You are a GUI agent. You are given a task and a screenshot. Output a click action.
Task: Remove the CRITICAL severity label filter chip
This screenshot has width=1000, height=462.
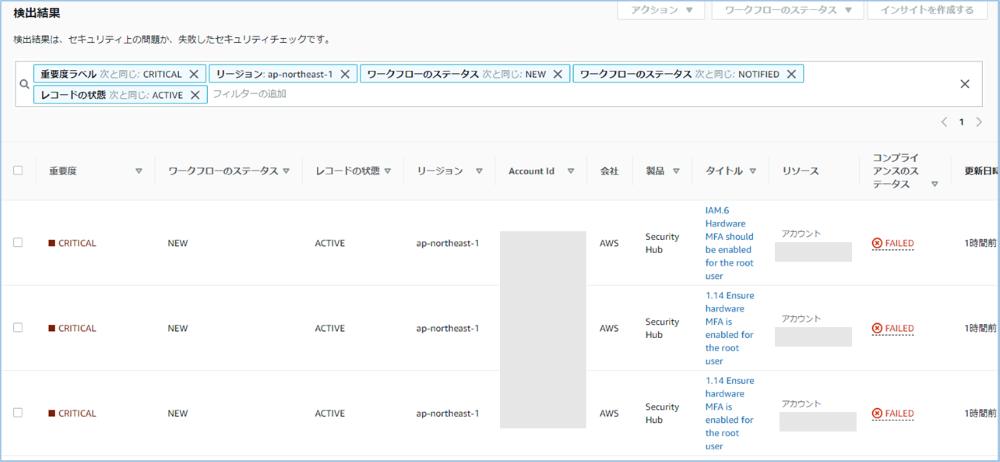tap(194, 74)
